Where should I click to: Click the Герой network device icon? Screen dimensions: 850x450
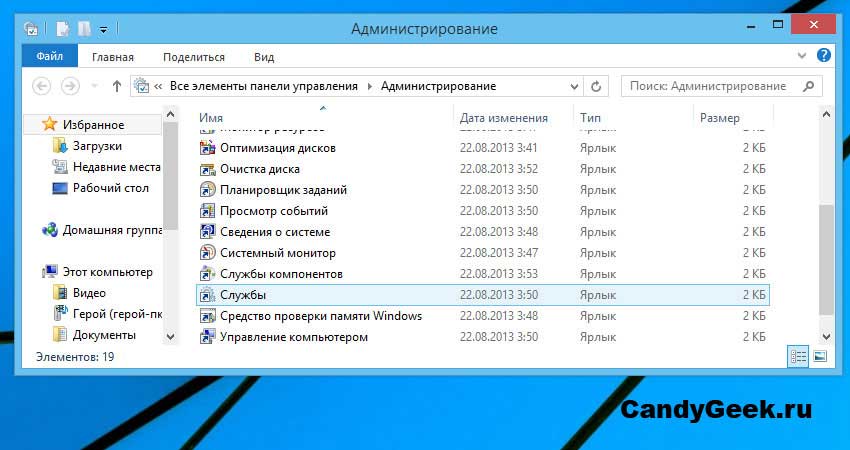60,313
